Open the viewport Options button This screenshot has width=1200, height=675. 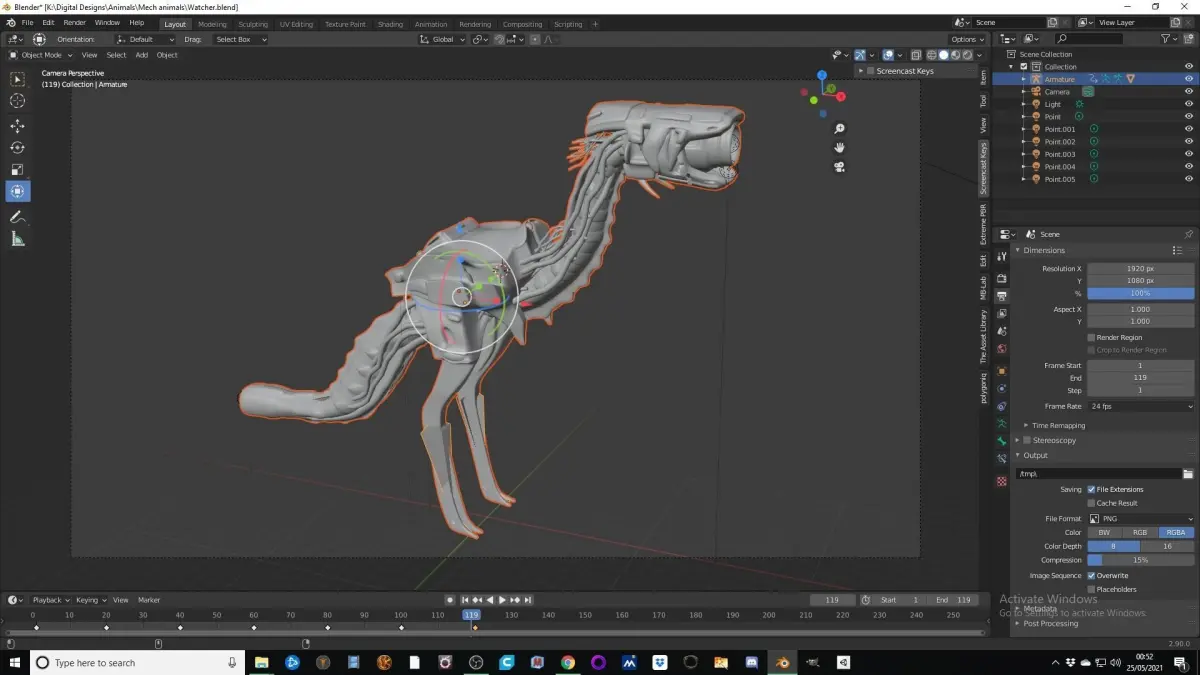point(967,39)
